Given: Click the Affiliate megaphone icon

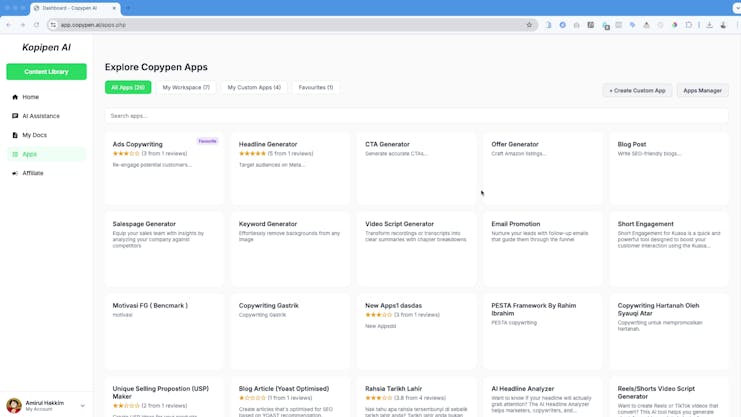Looking at the screenshot, I should point(15,173).
